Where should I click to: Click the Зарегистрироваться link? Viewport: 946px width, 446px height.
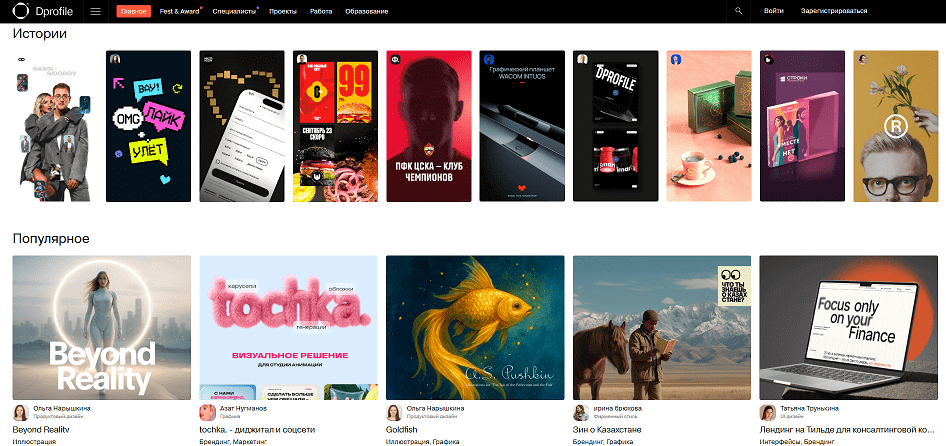pyautogui.click(x=834, y=11)
